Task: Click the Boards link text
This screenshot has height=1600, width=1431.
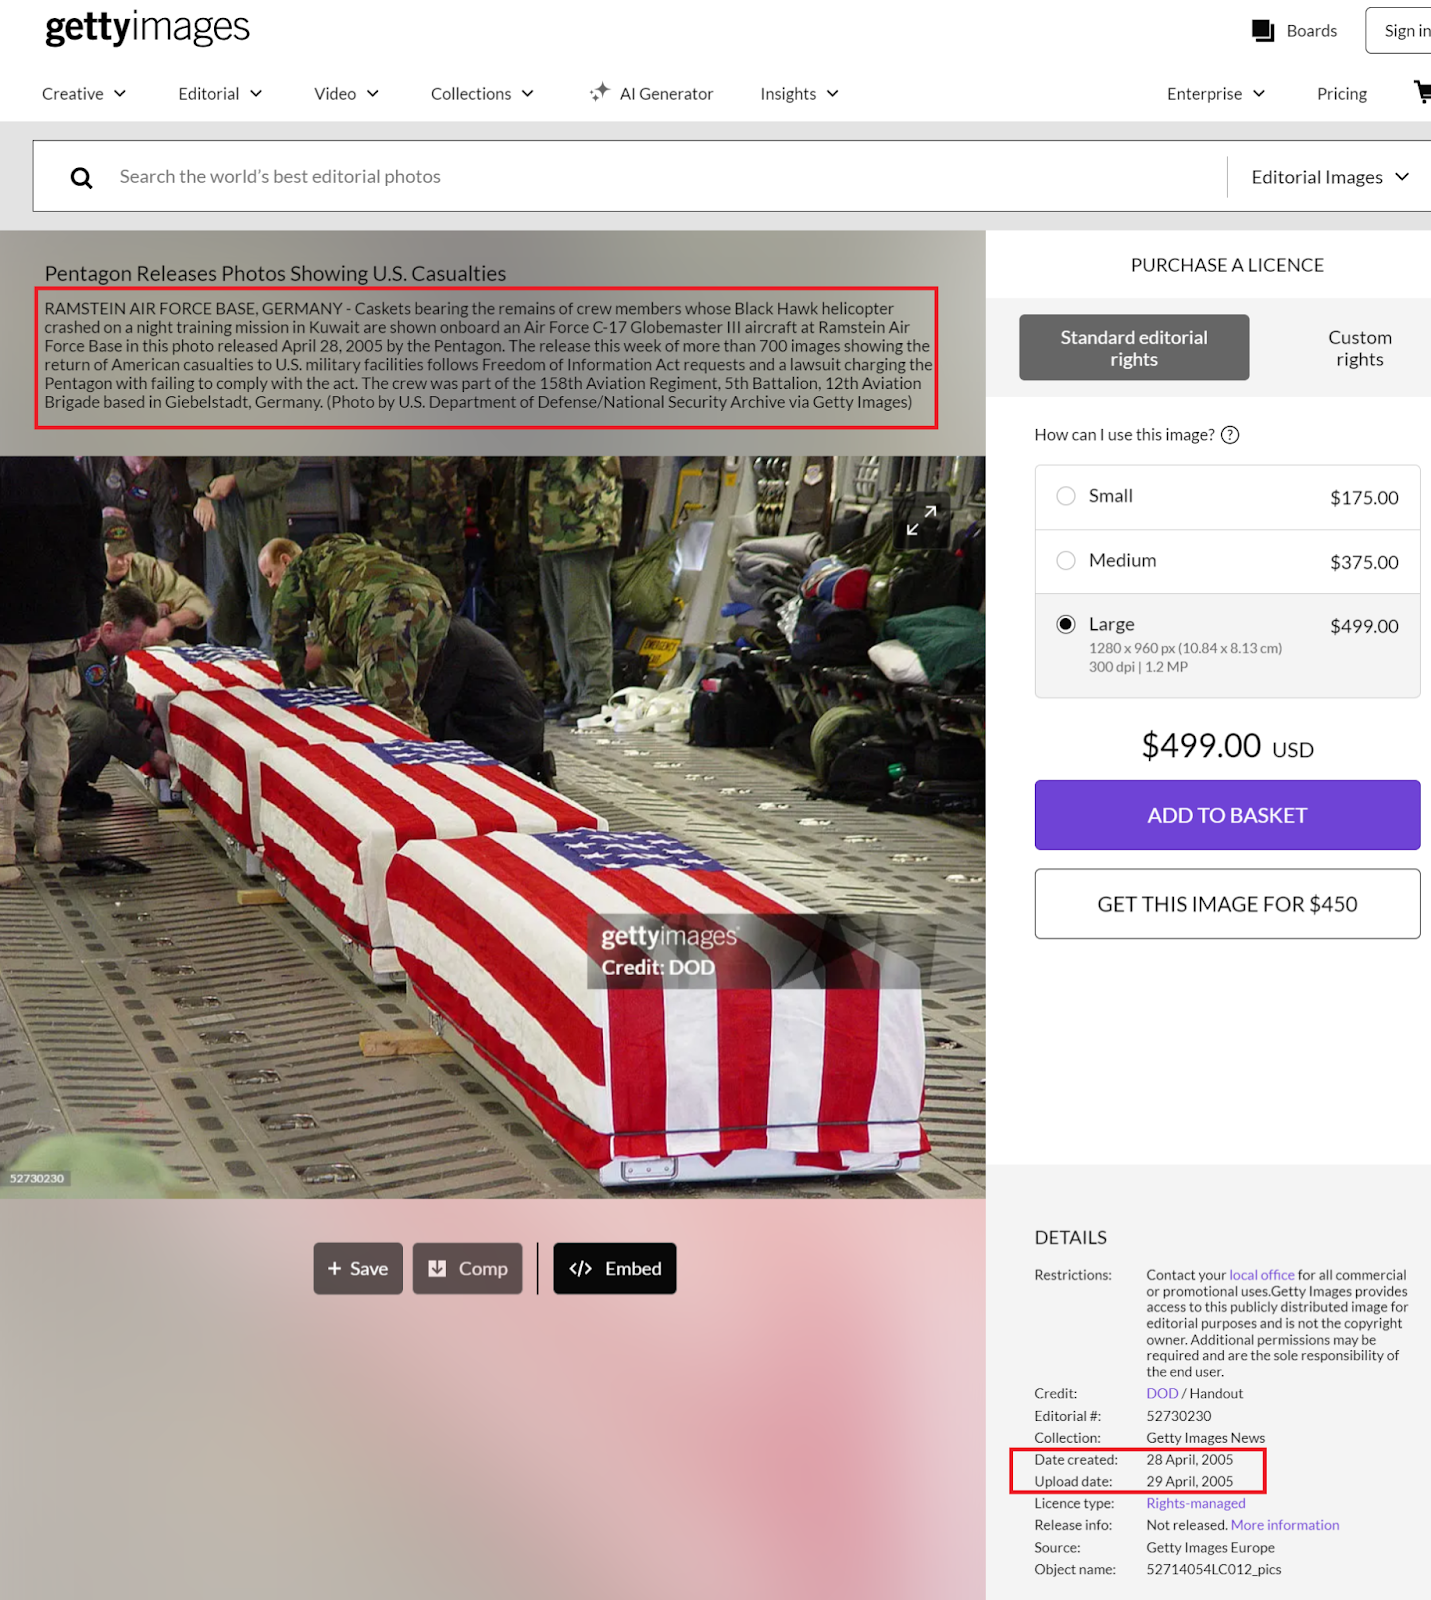Action: coord(1312,31)
